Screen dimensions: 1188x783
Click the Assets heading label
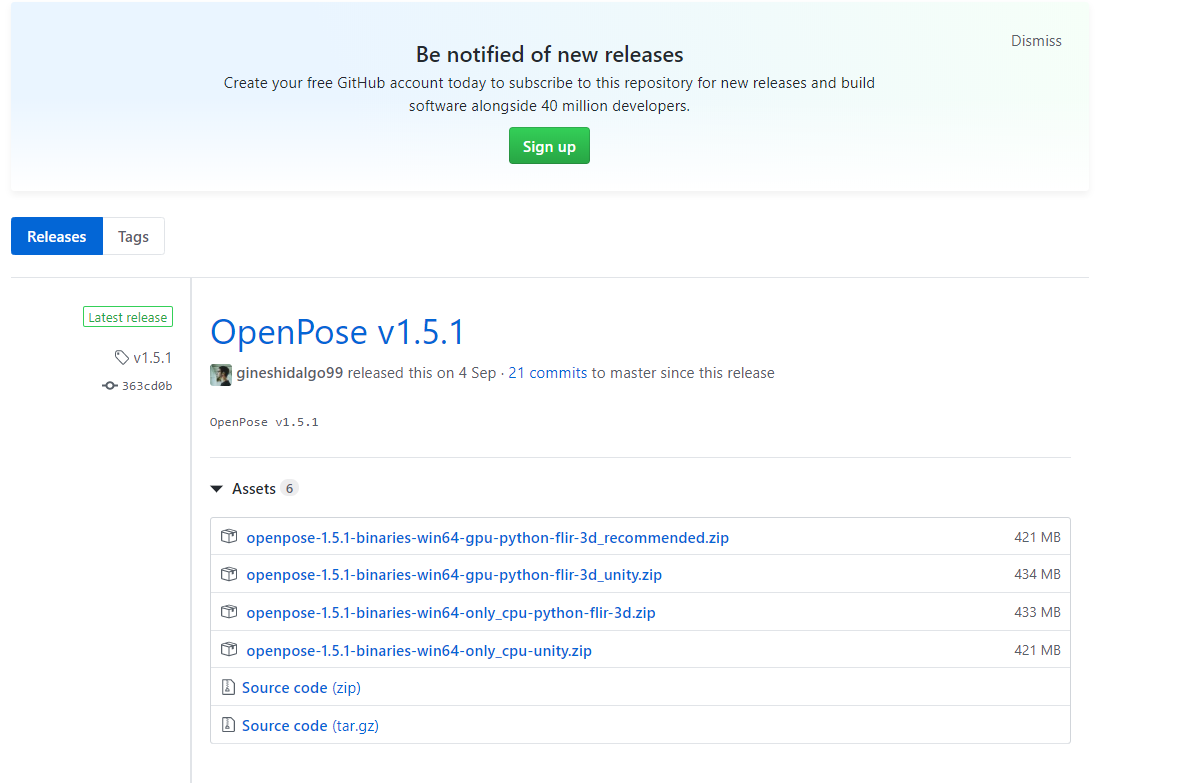coord(254,489)
